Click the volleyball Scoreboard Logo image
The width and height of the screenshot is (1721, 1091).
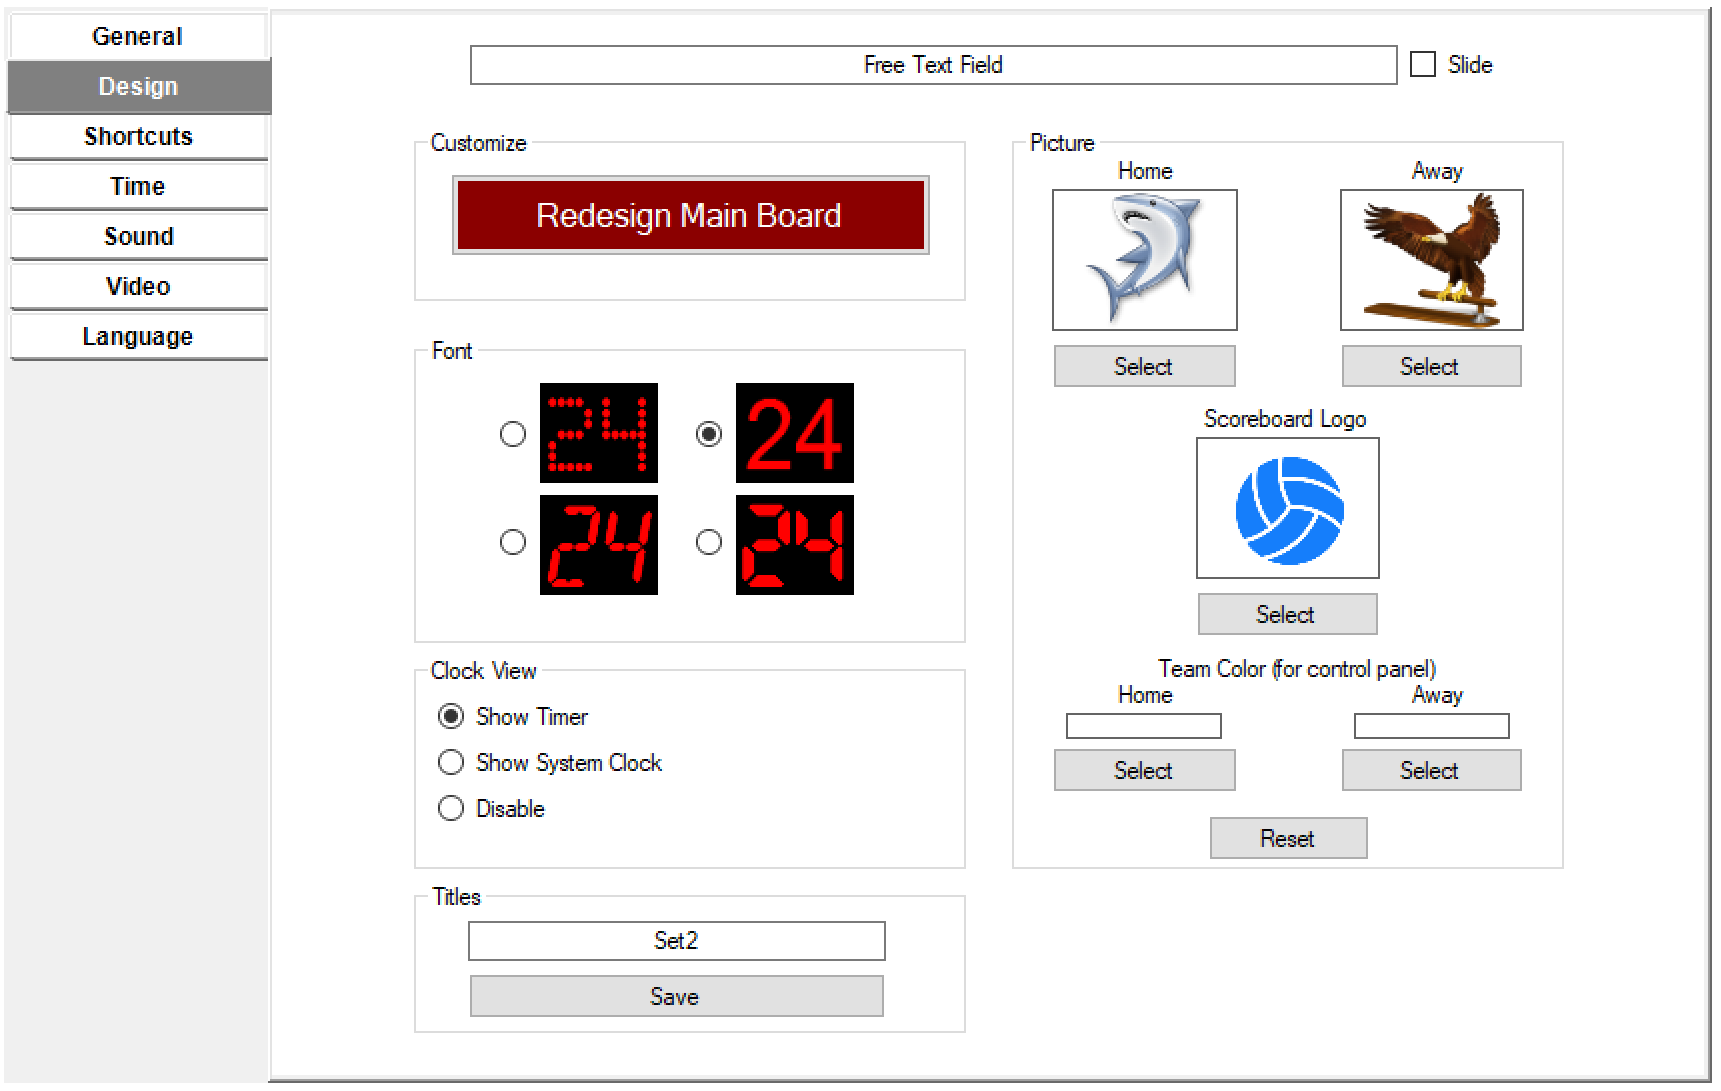(x=1287, y=508)
